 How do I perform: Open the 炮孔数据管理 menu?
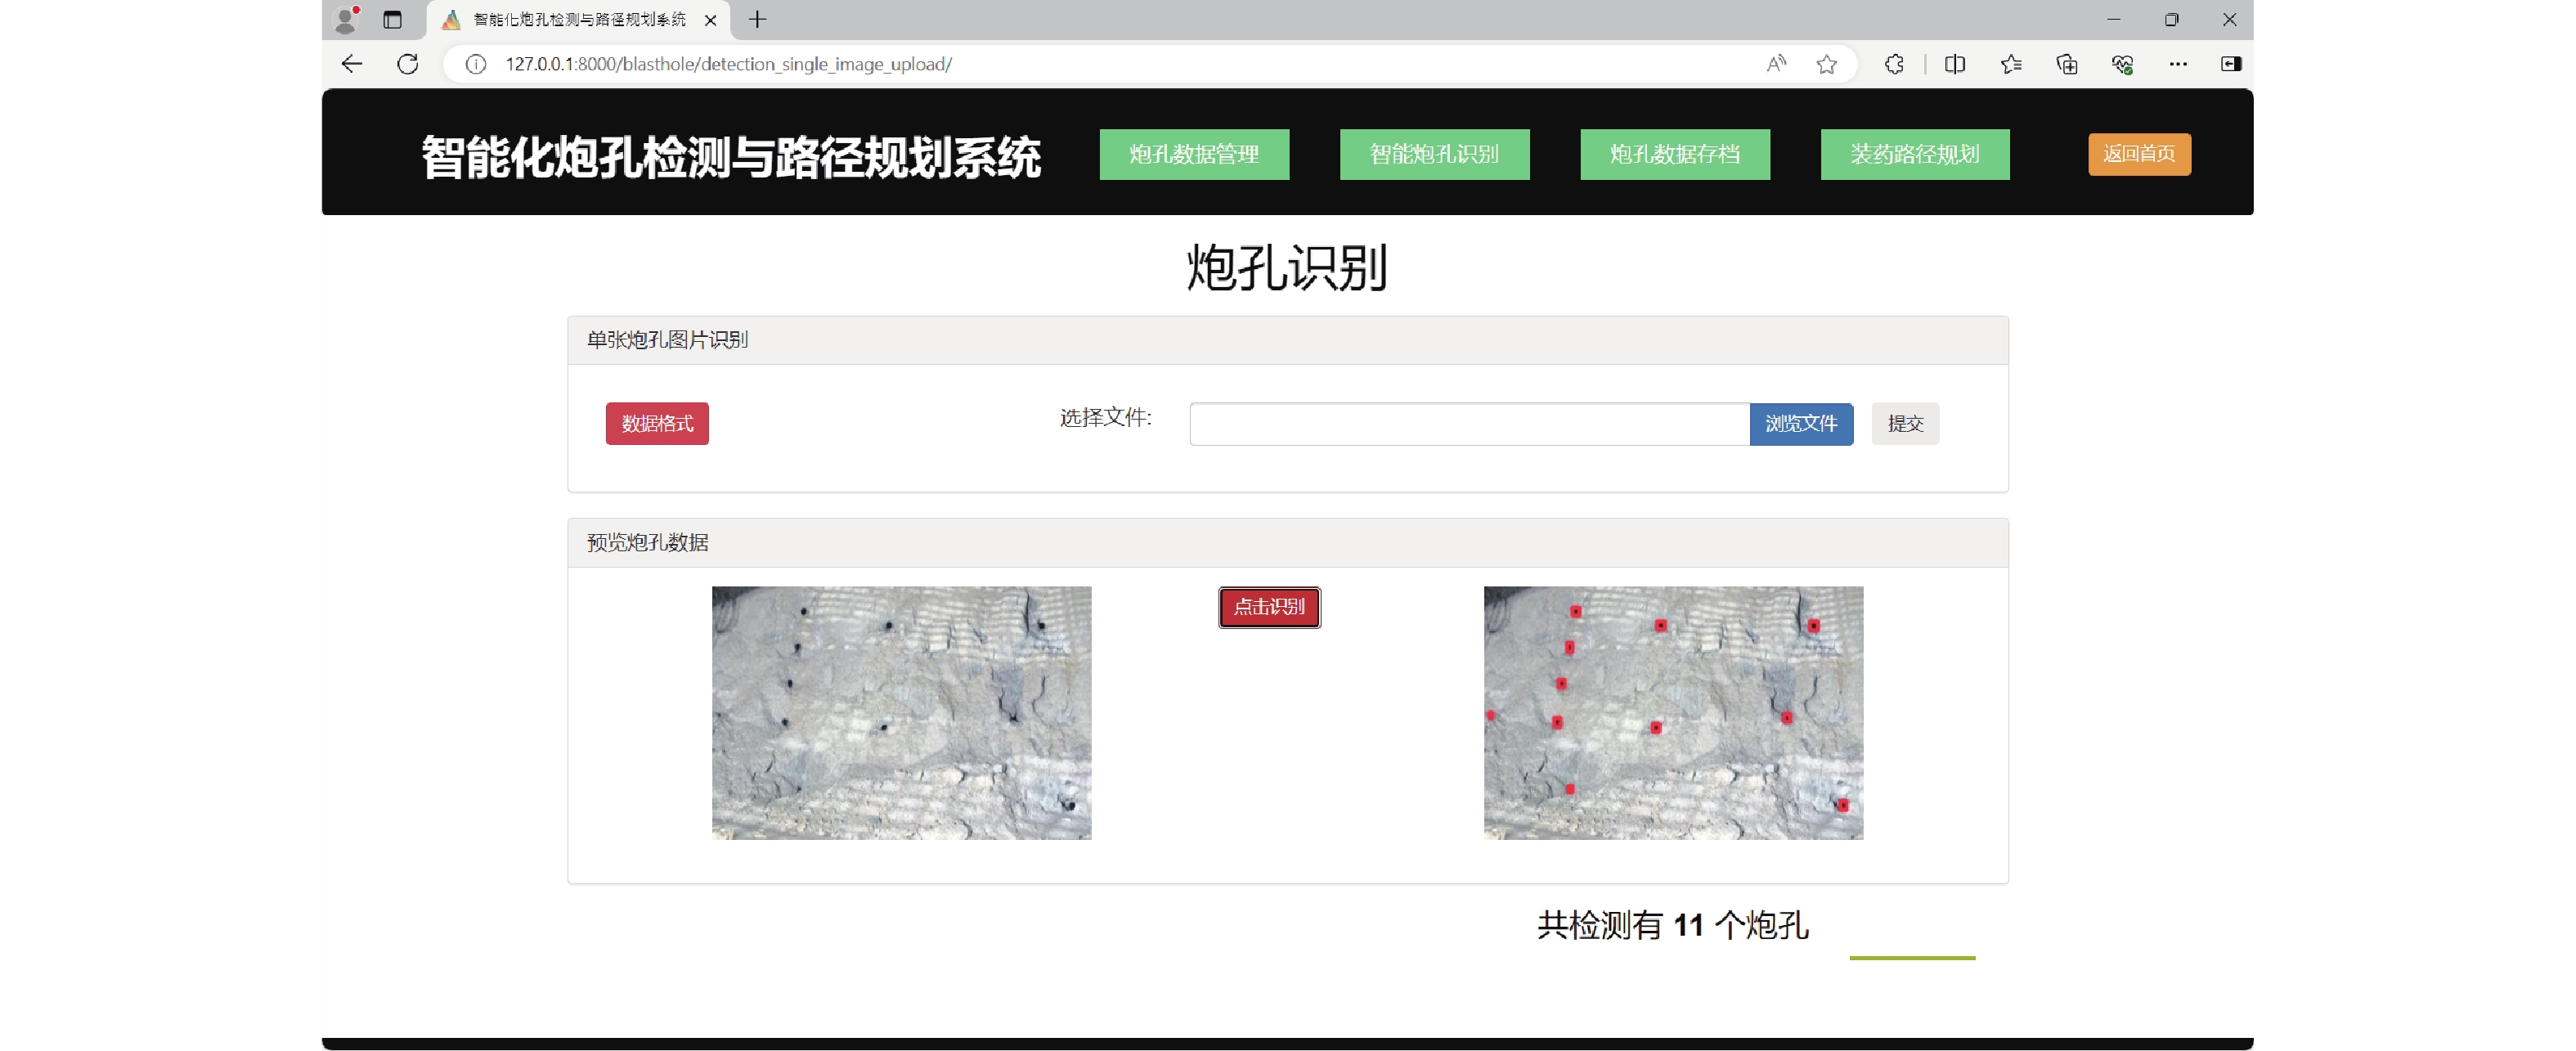(1194, 154)
